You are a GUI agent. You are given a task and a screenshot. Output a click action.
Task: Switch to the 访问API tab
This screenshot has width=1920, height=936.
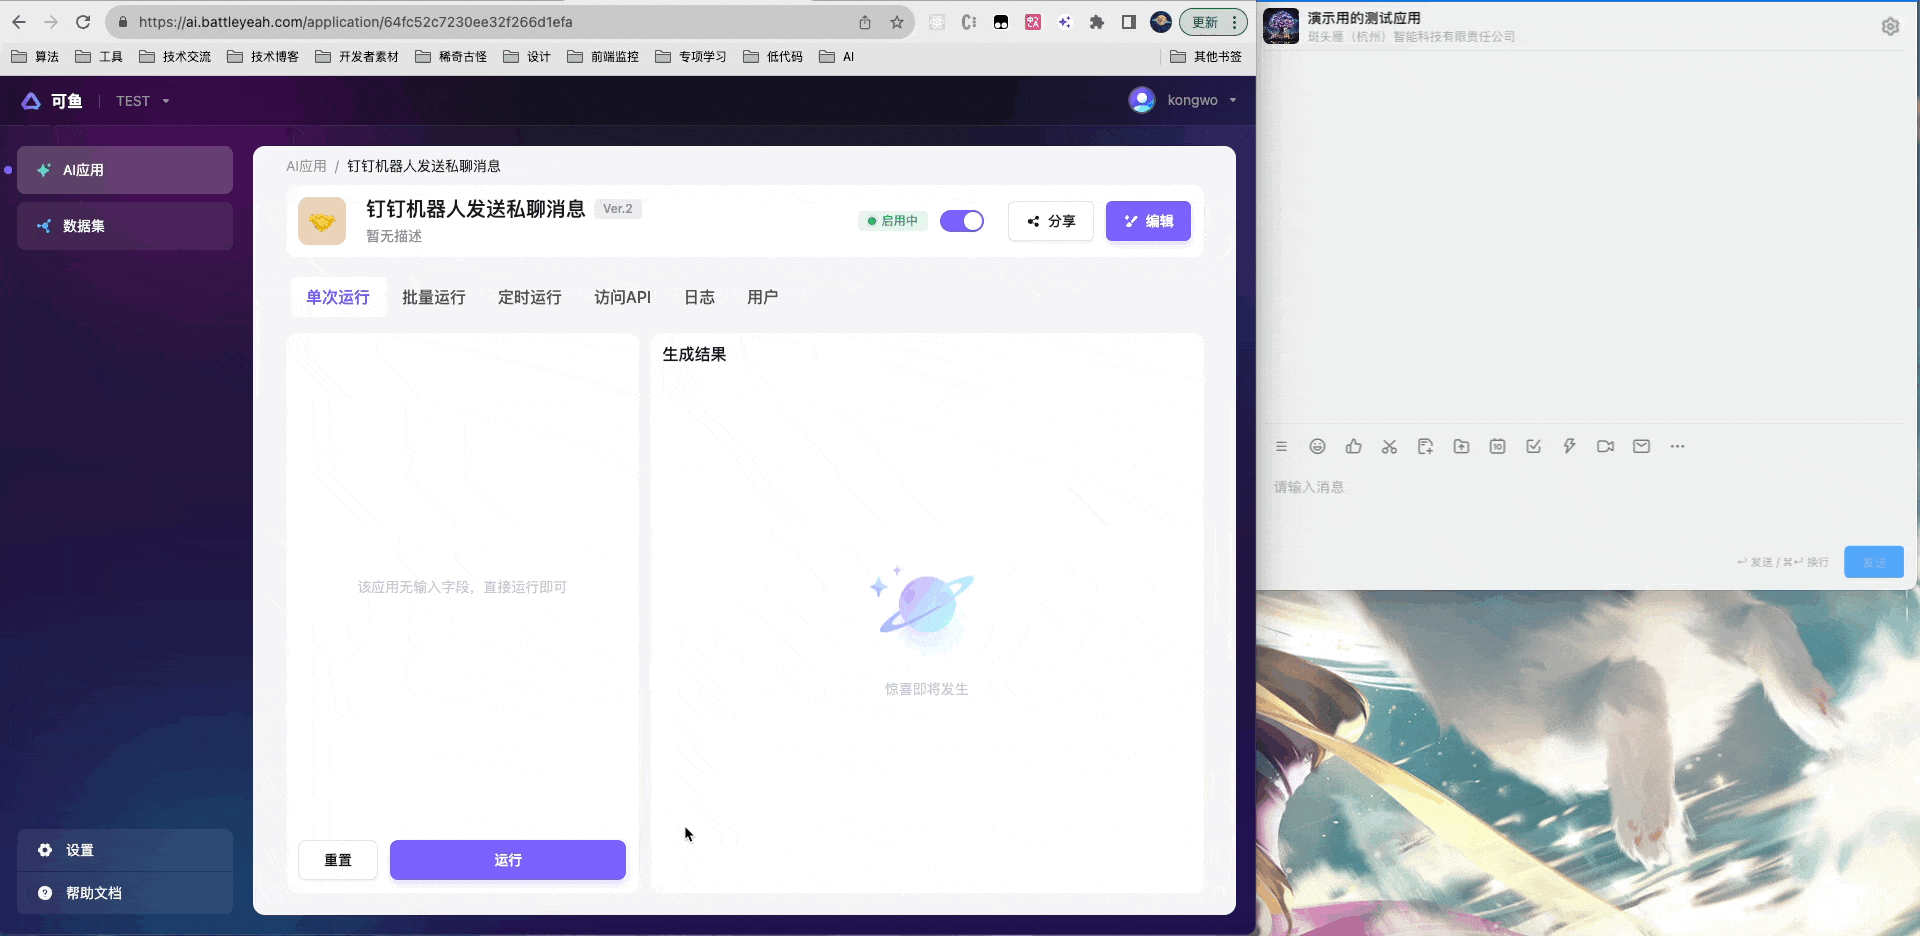[622, 297]
